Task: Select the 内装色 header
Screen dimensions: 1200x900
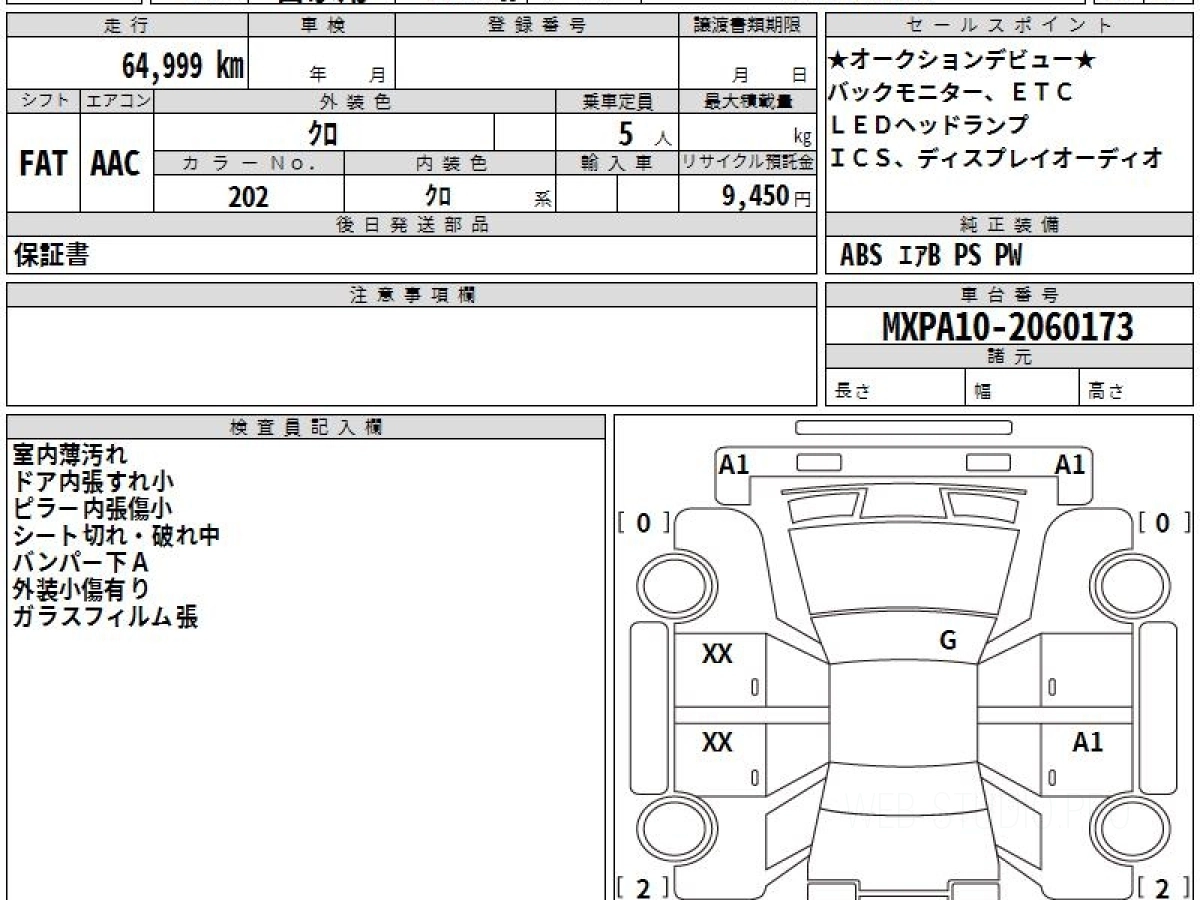Action: tap(450, 163)
